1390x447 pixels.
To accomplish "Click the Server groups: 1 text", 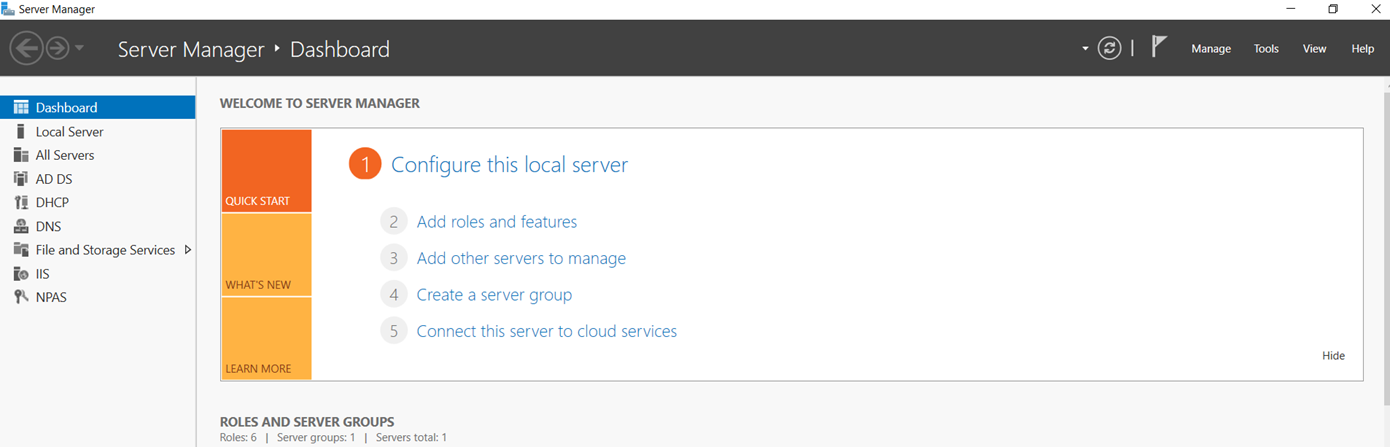I will click(316, 438).
